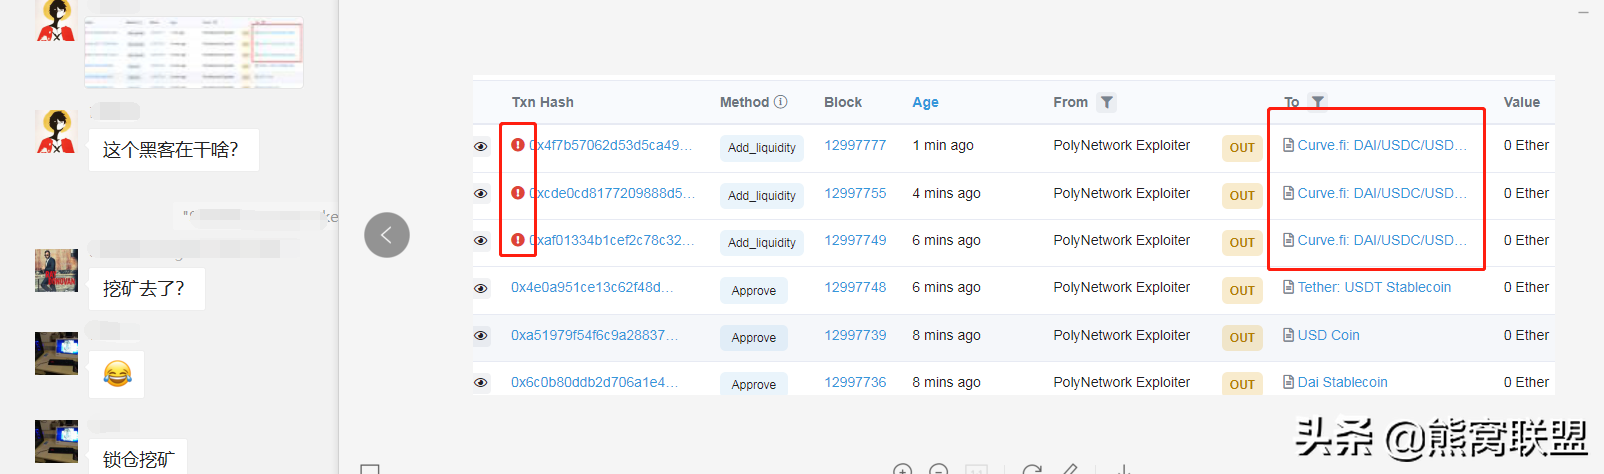Open transaction hash 0x6c0b80ddb2d706a1e4…
Screen dimensions: 1604x474
(594, 382)
